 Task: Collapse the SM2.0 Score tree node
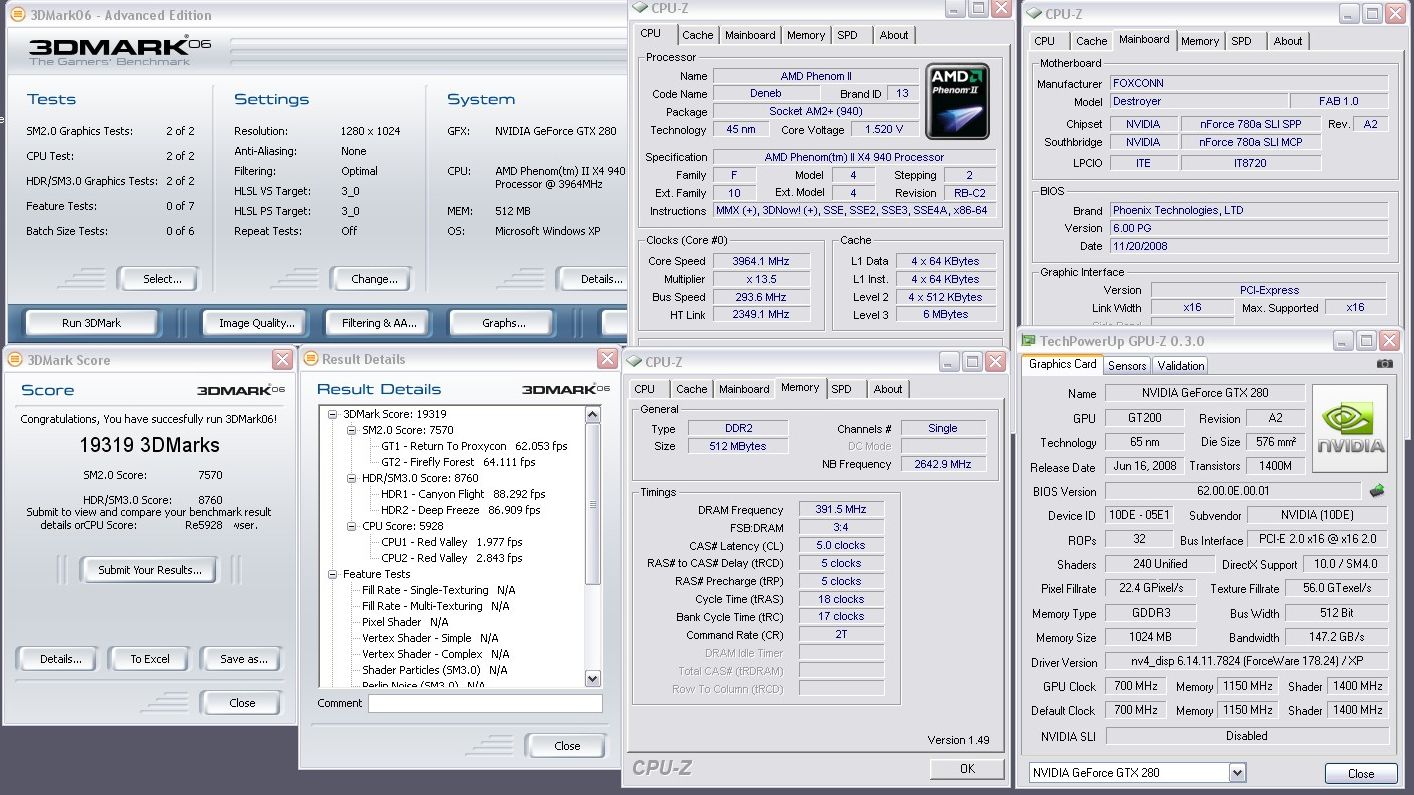click(352, 430)
